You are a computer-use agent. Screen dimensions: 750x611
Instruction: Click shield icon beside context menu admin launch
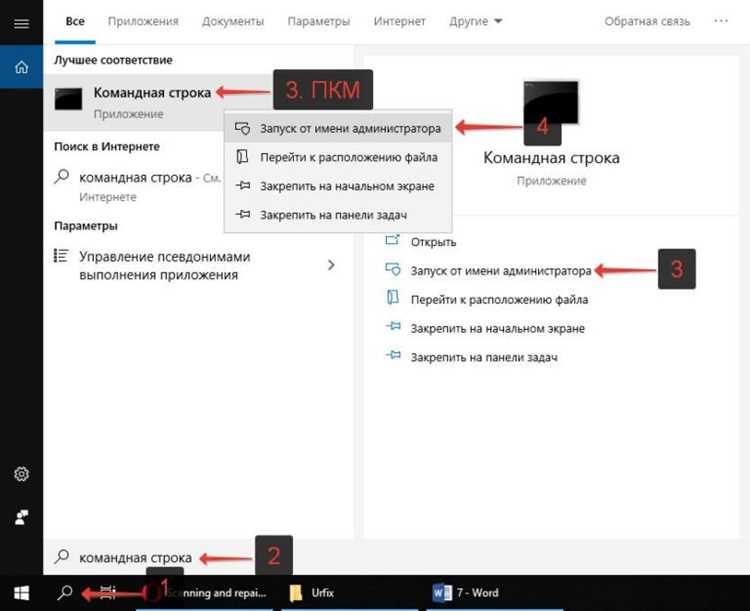coord(243,128)
